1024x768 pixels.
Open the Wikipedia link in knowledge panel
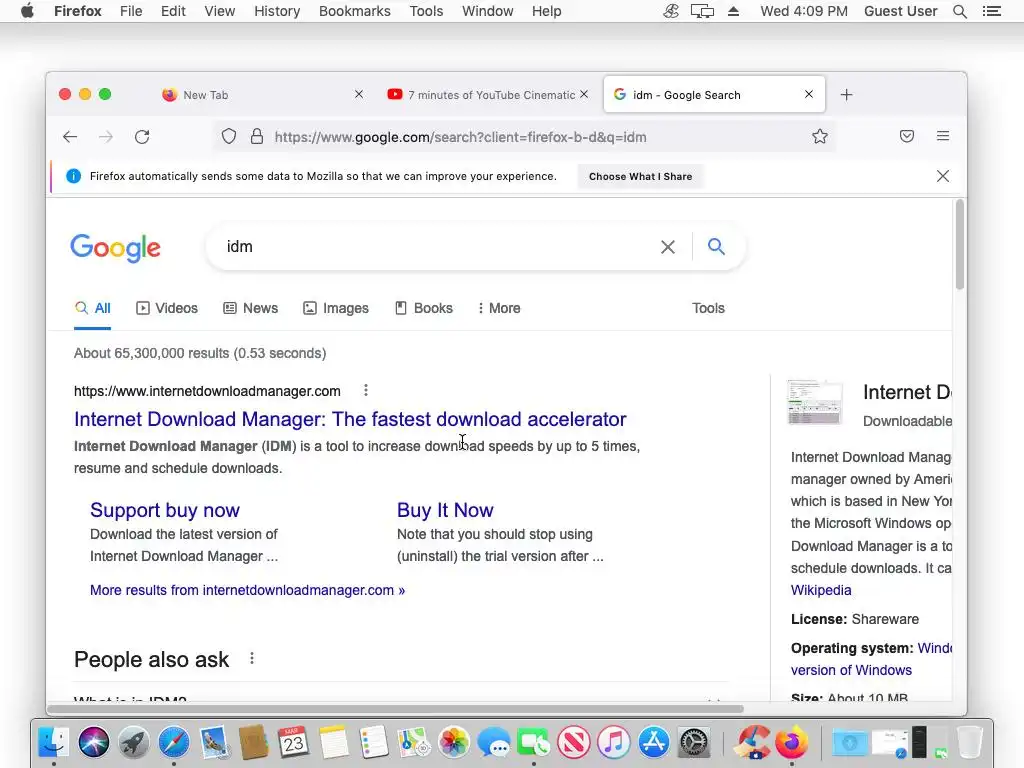(821, 590)
